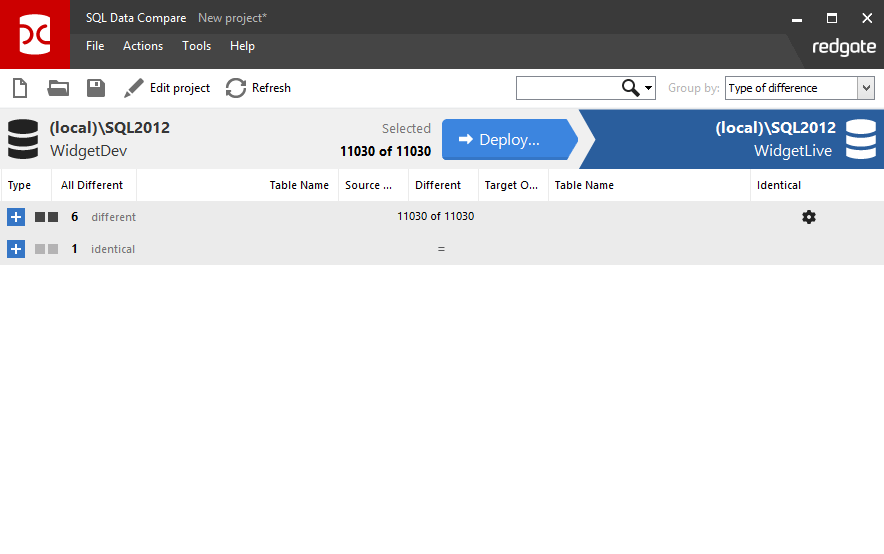Click the Edit project pencil button
Image resolution: width=884 pixels, height=554 pixels.
[167, 88]
